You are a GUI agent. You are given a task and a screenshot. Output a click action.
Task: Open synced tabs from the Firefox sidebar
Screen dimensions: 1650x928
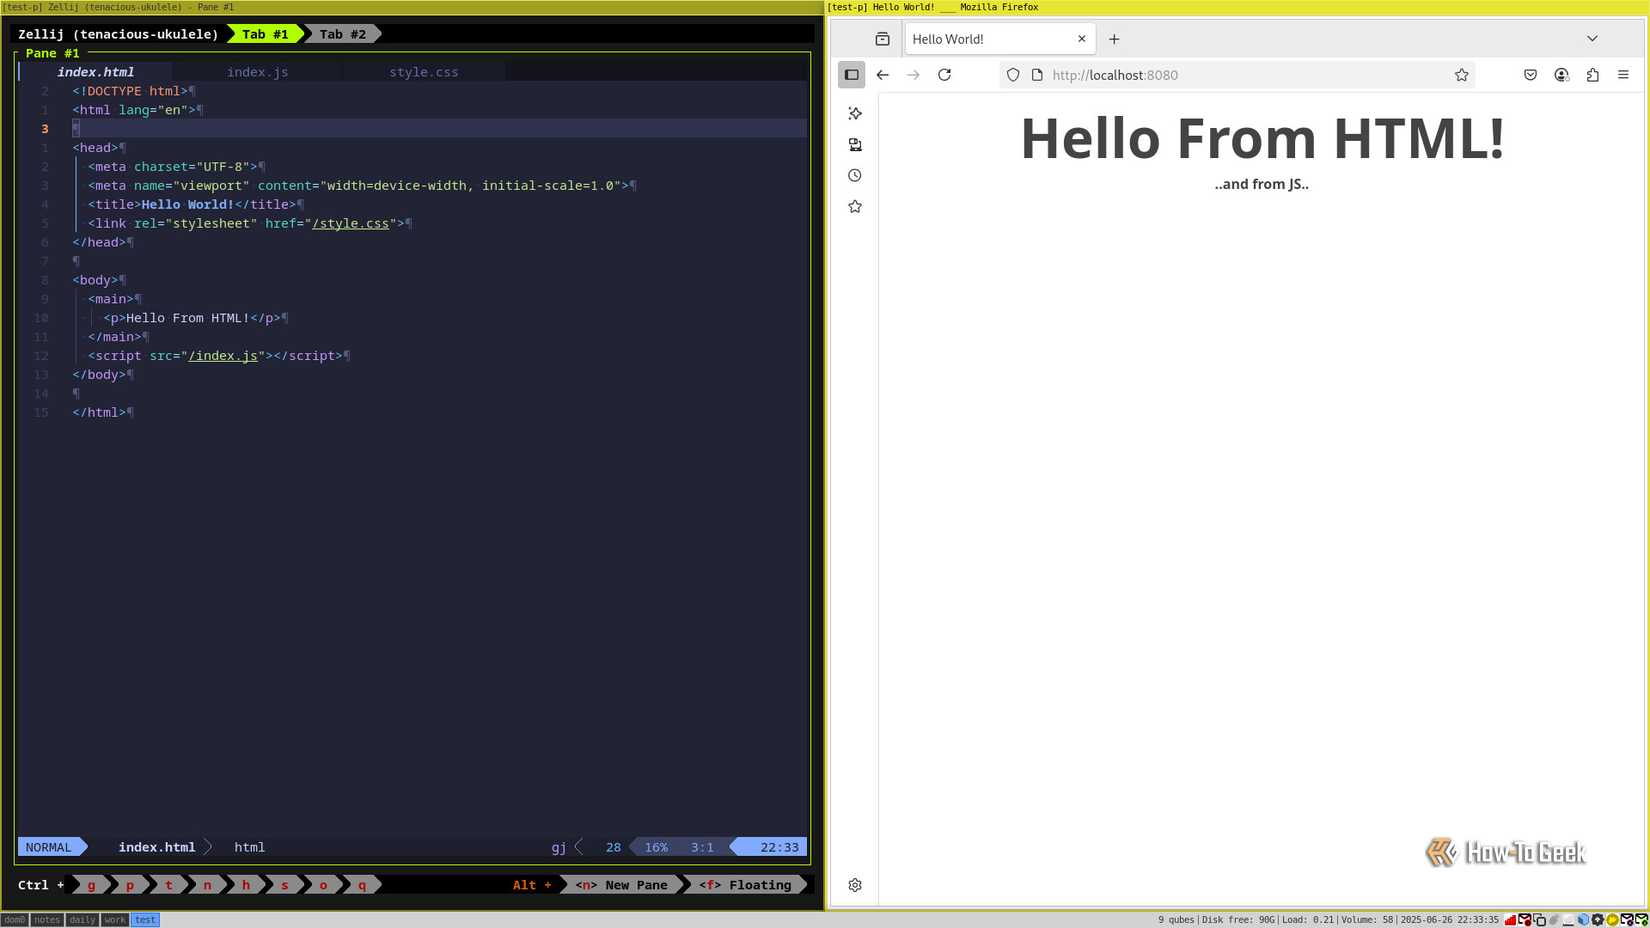(x=855, y=144)
